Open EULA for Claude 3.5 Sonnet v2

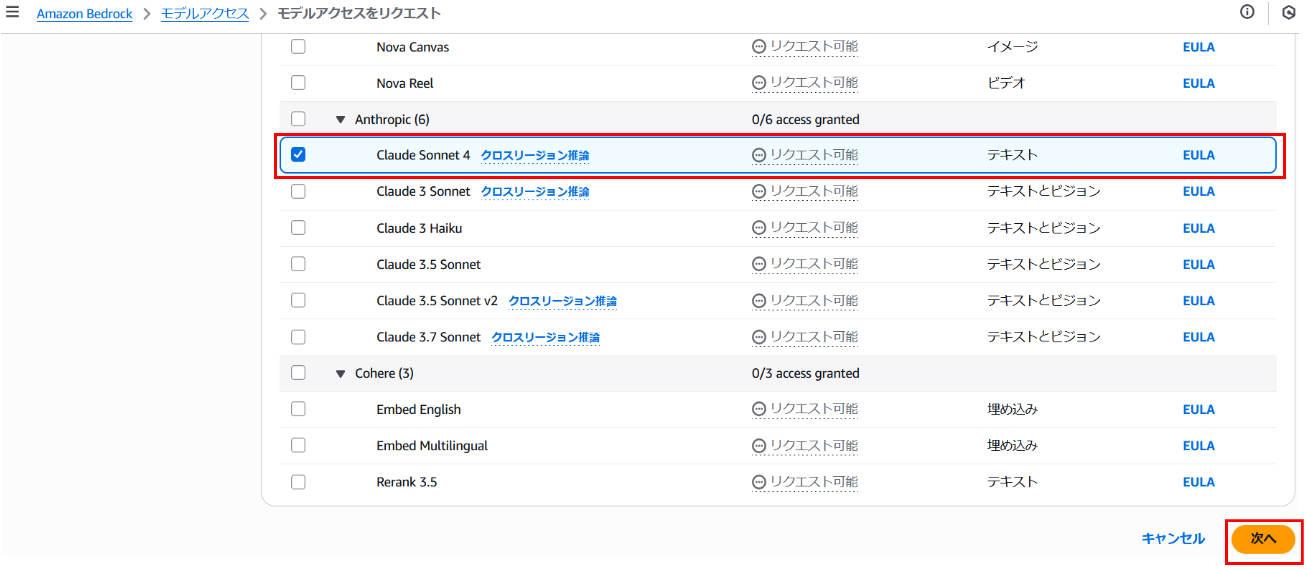1199,301
